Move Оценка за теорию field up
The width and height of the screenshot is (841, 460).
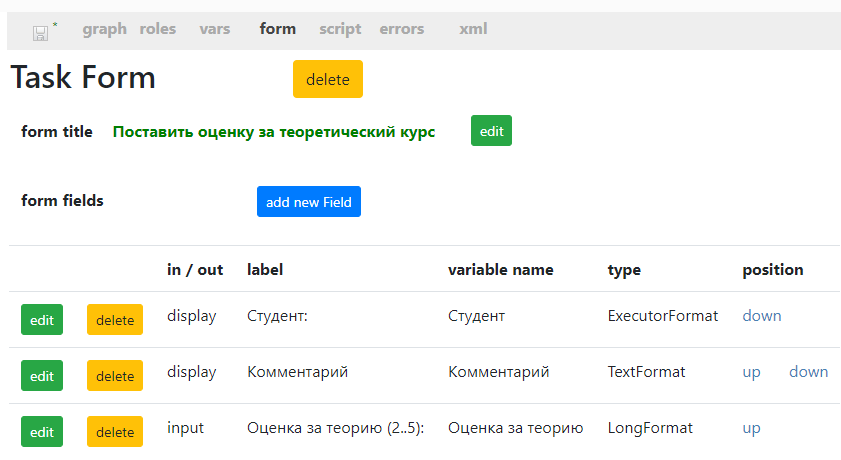[x=751, y=428]
